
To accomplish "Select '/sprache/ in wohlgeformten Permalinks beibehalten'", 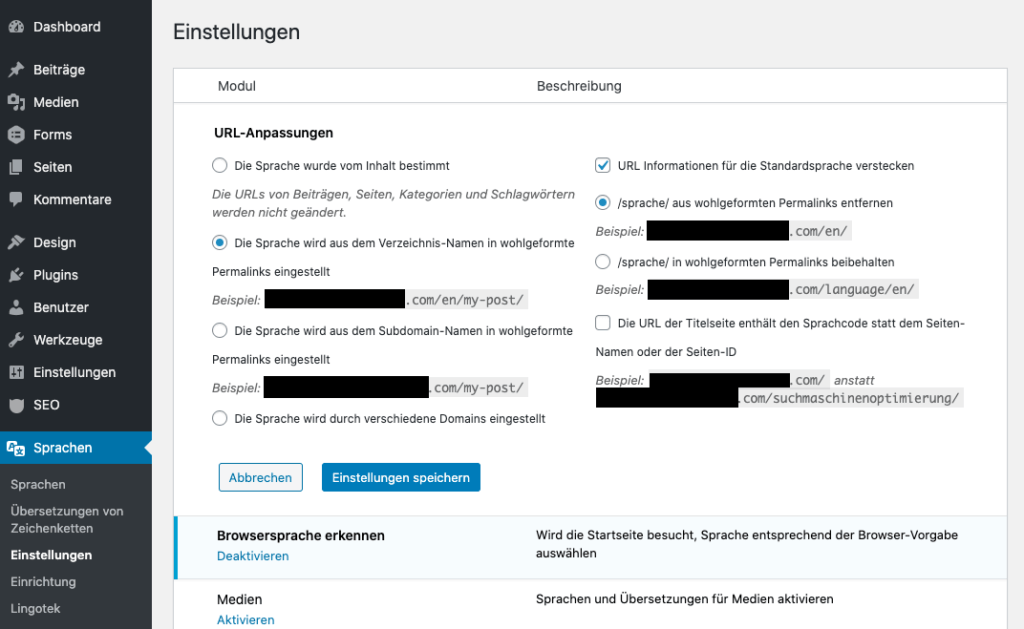I will click(x=603, y=262).
